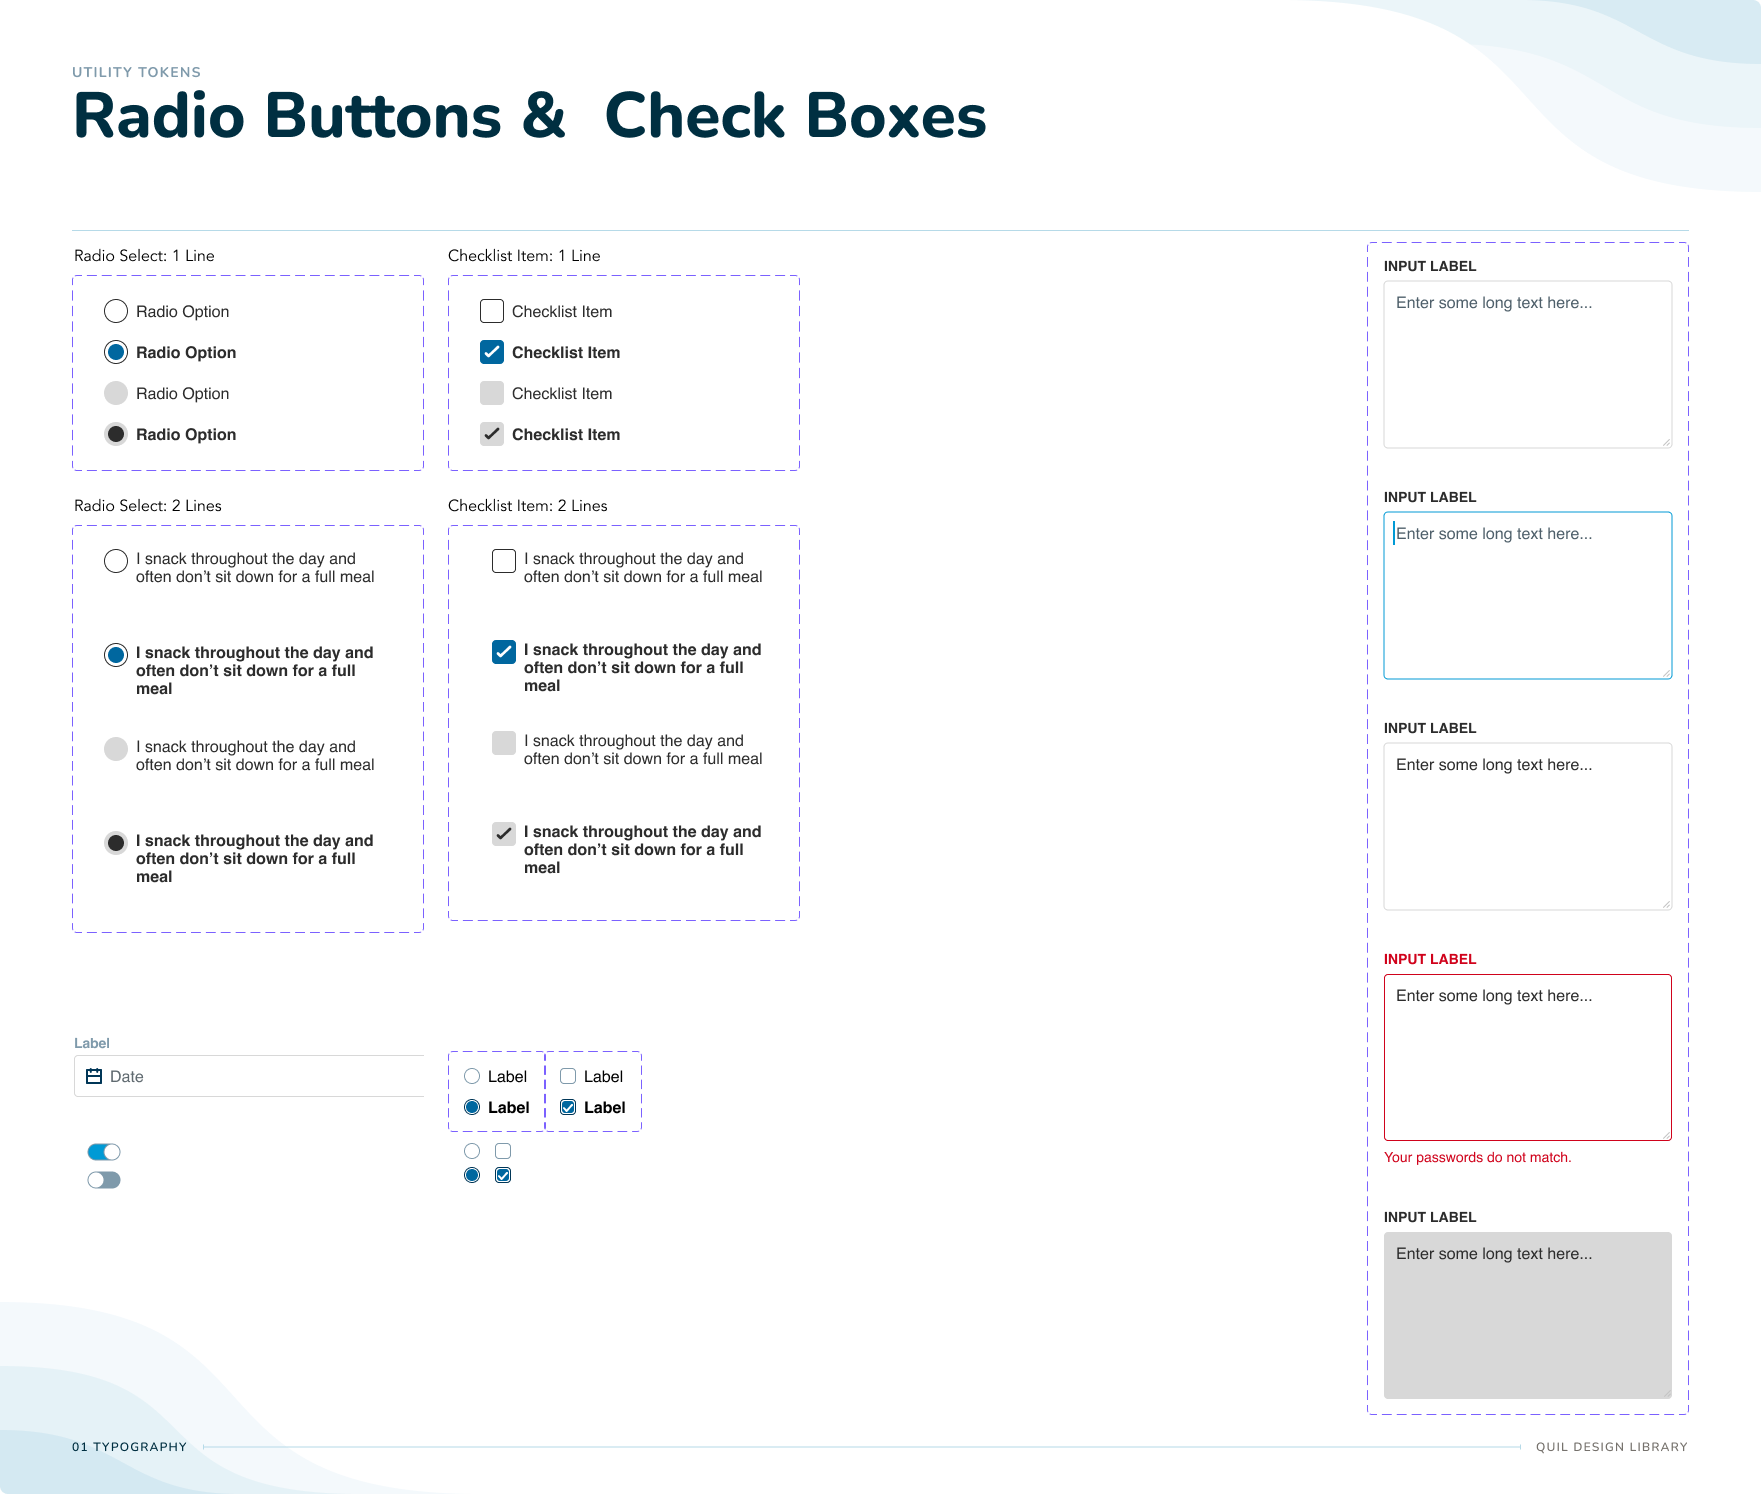The image size is (1761, 1494).
Task: Select the blue two-line snack radio option
Action: point(116,655)
